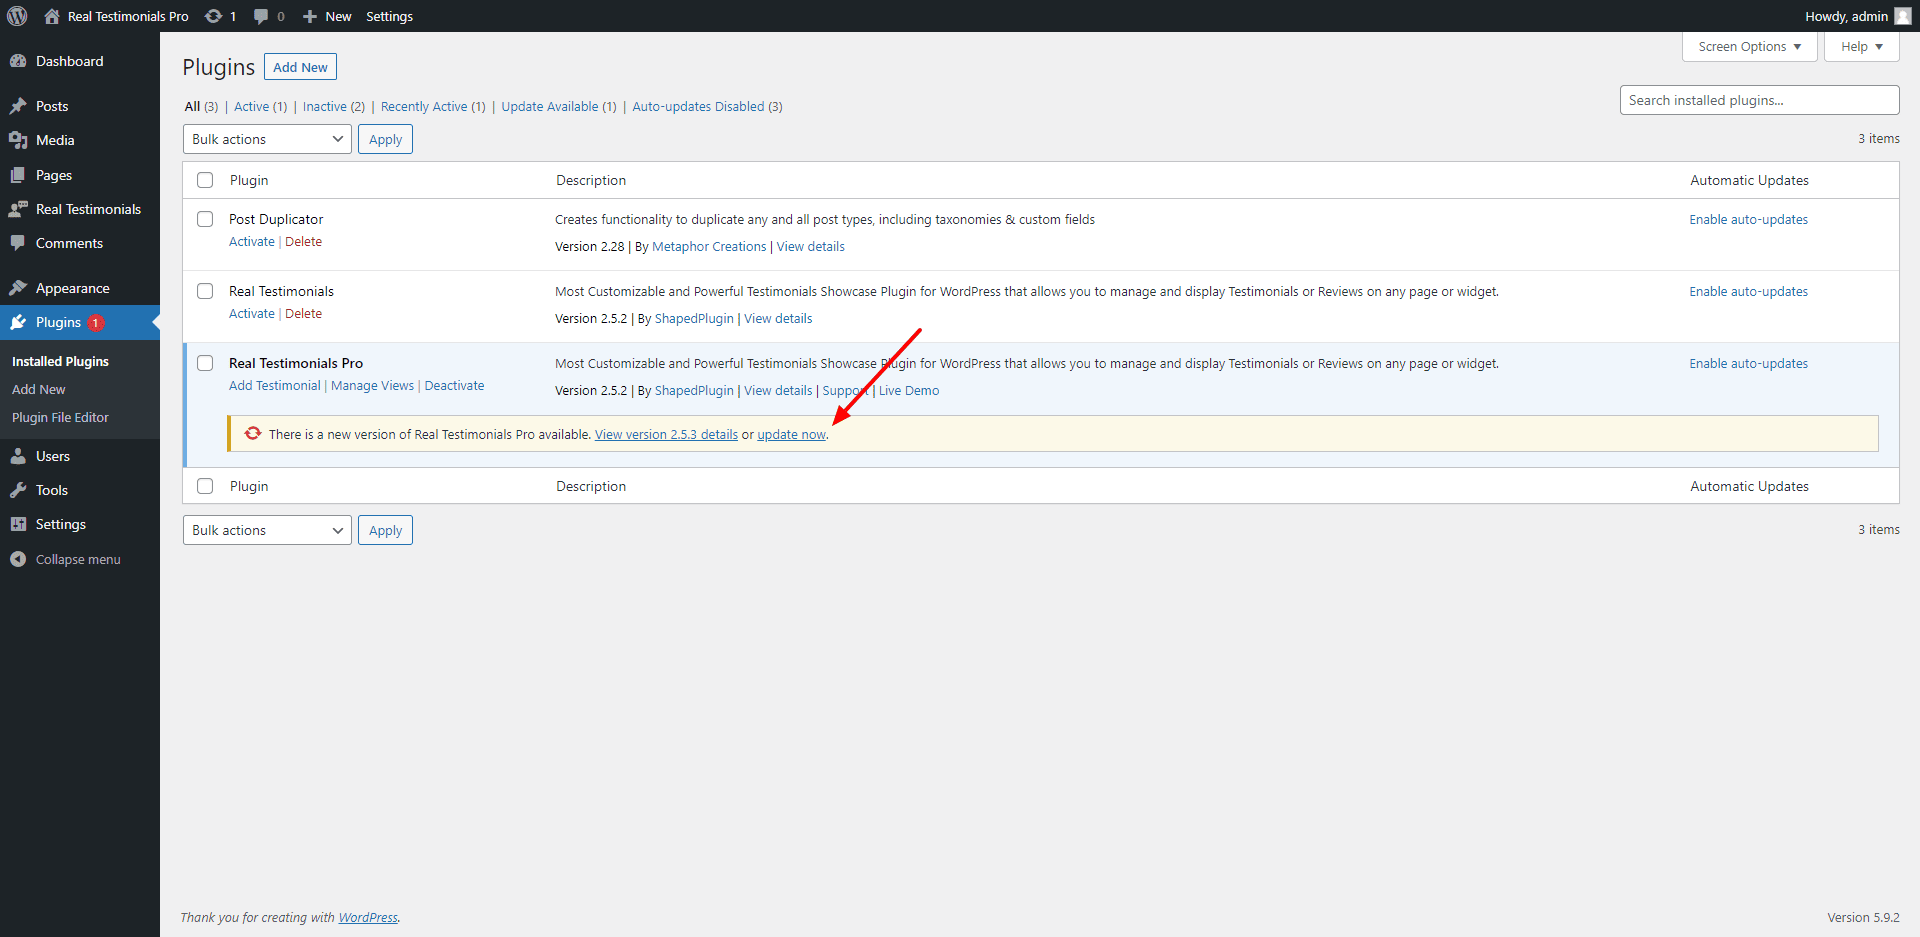Check the Post Duplicator plugin checkbox
Image resolution: width=1920 pixels, height=937 pixels.
click(x=205, y=219)
